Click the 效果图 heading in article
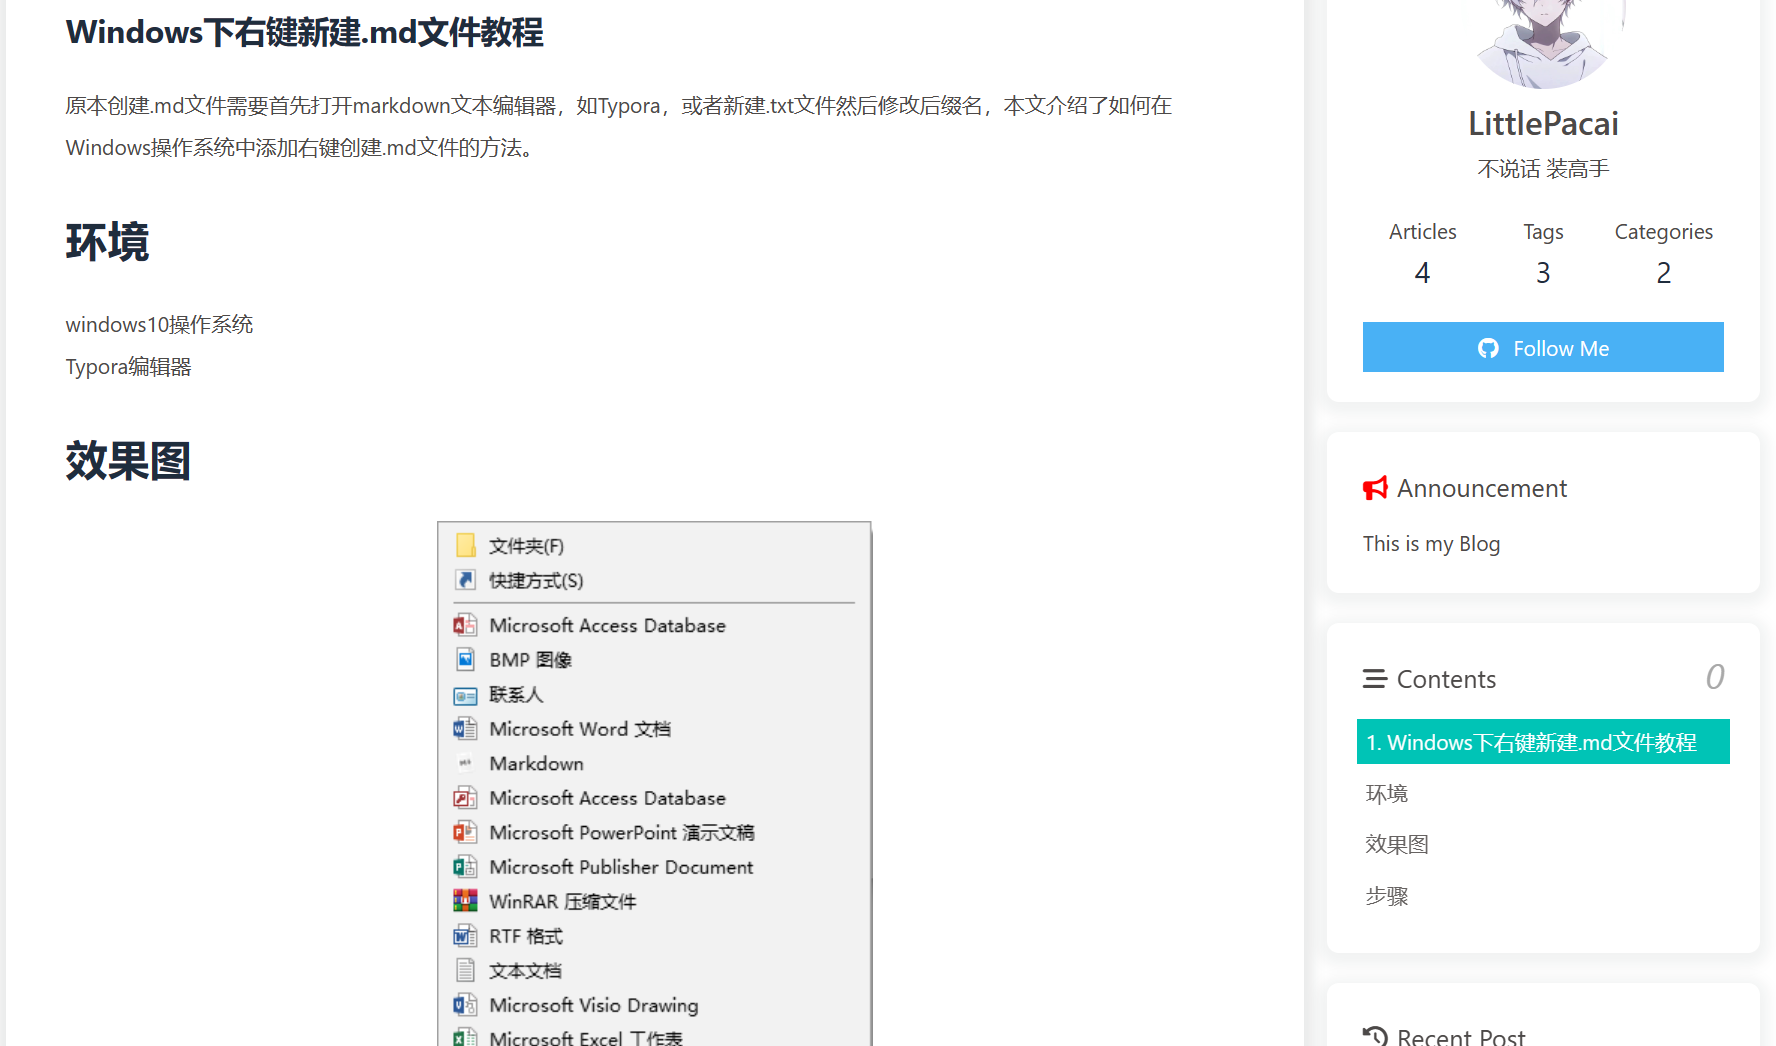This screenshot has width=1776, height=1046. (128, 461)
